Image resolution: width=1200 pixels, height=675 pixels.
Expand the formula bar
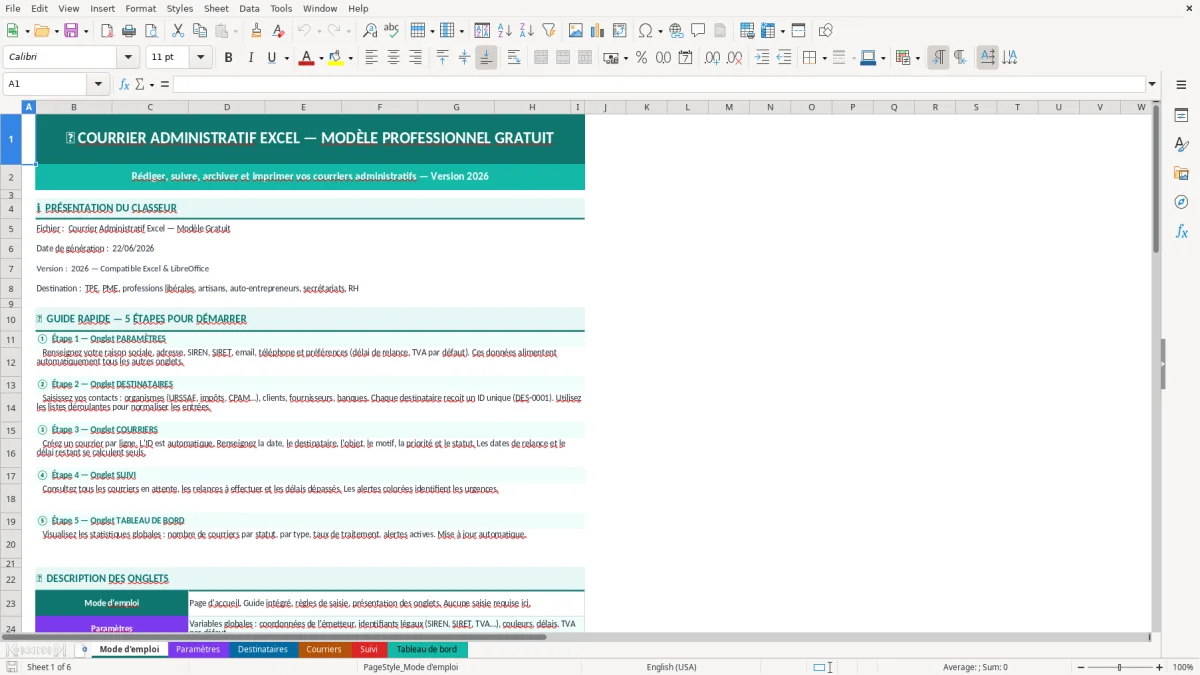click(x=1153, y=84)
